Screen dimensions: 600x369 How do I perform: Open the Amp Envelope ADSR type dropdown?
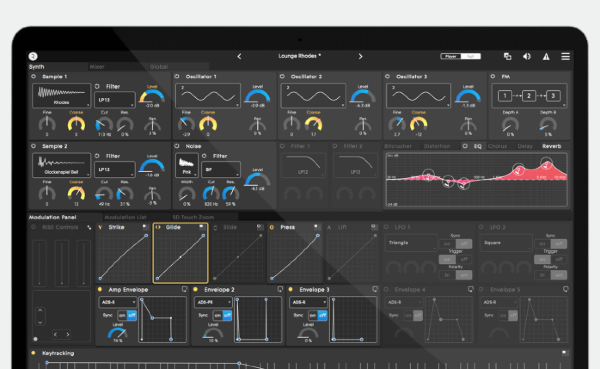click(118, 302)
